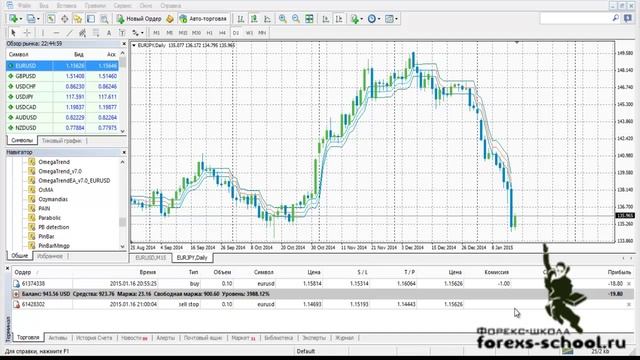This screenshot has width=640, height=360.
Task: Switch timeframe to M5
Action: (x=169, y=33)
